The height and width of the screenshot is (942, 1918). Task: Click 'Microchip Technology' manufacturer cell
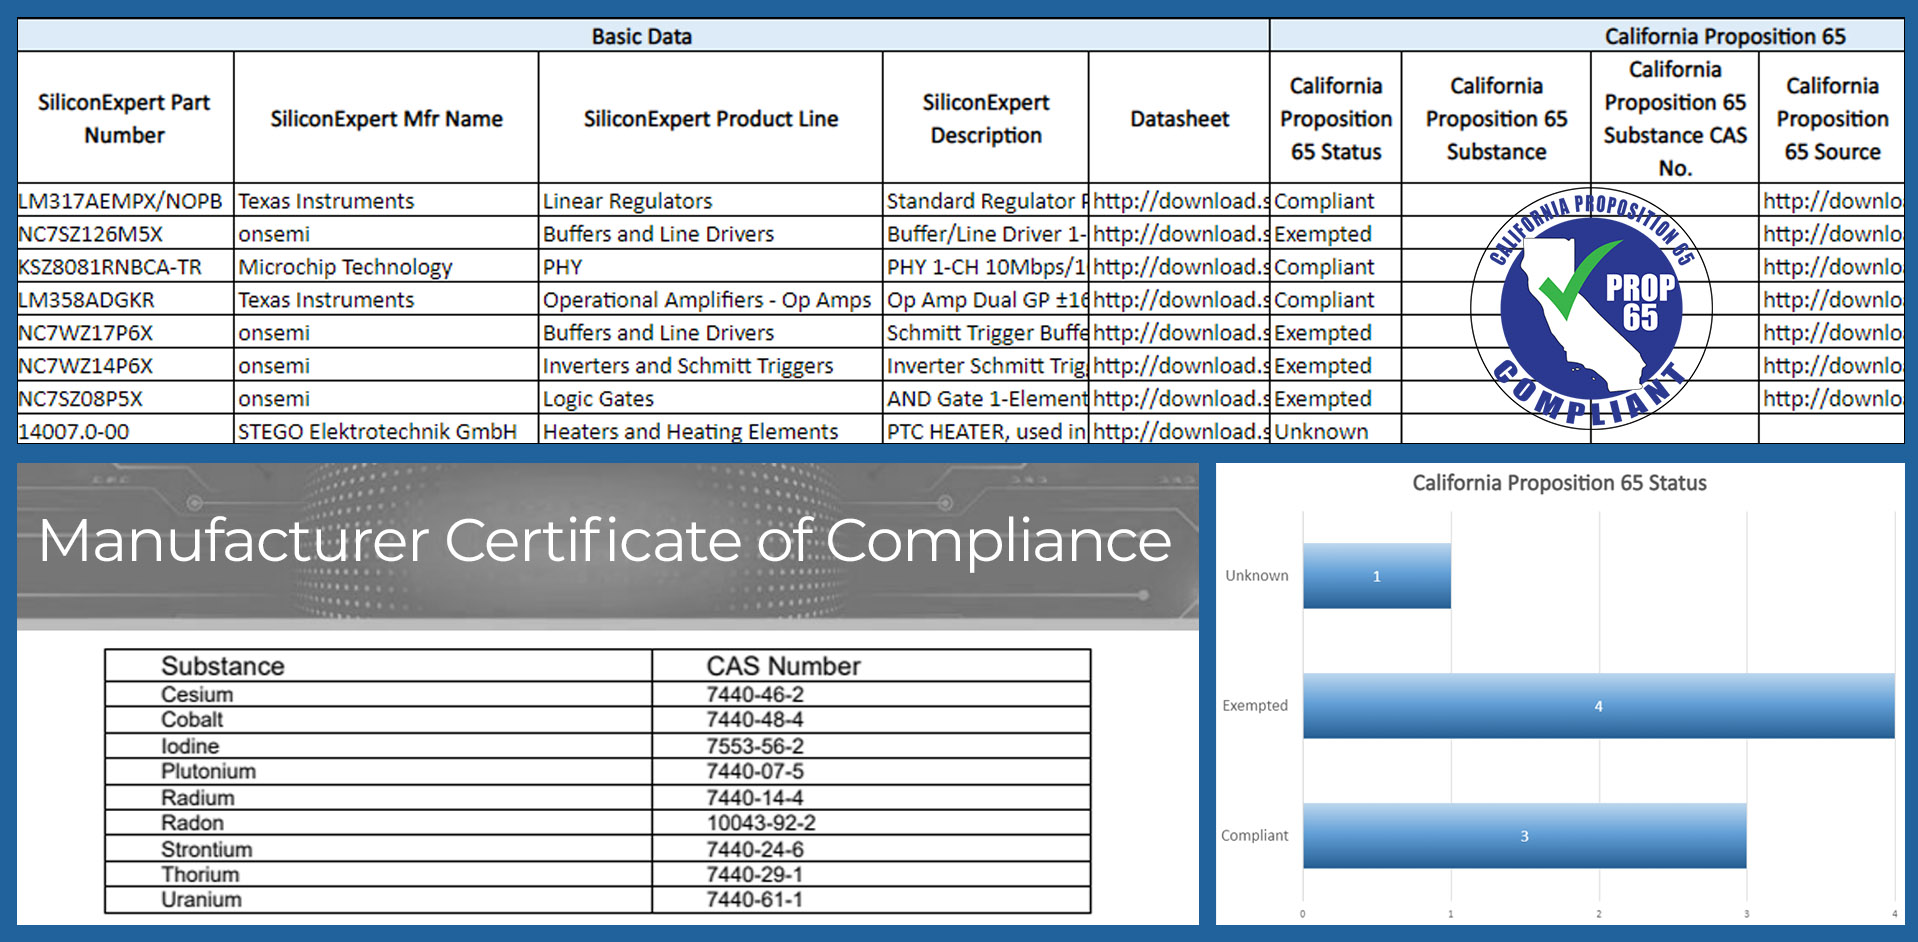[386, 266]
